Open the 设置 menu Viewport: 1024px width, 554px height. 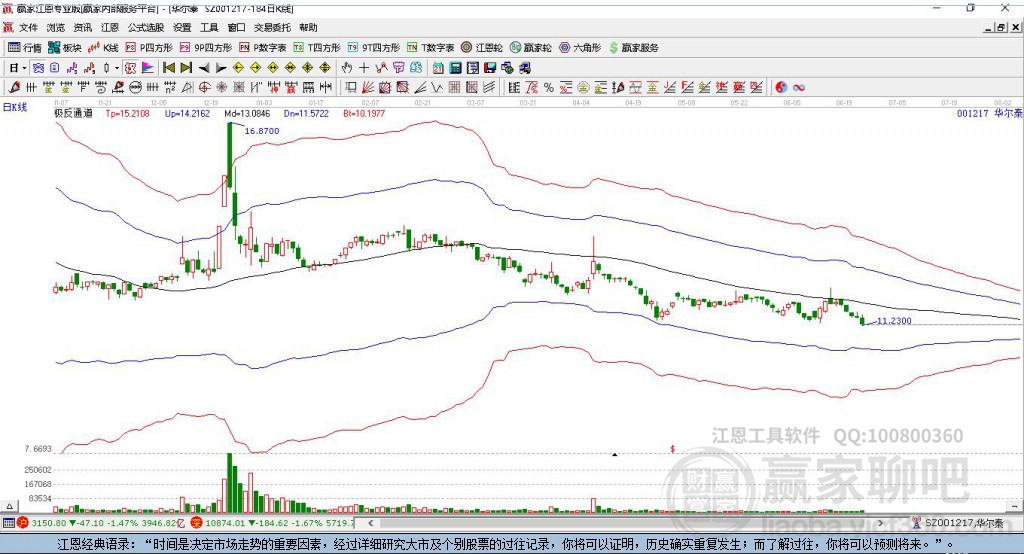point(182,27)
